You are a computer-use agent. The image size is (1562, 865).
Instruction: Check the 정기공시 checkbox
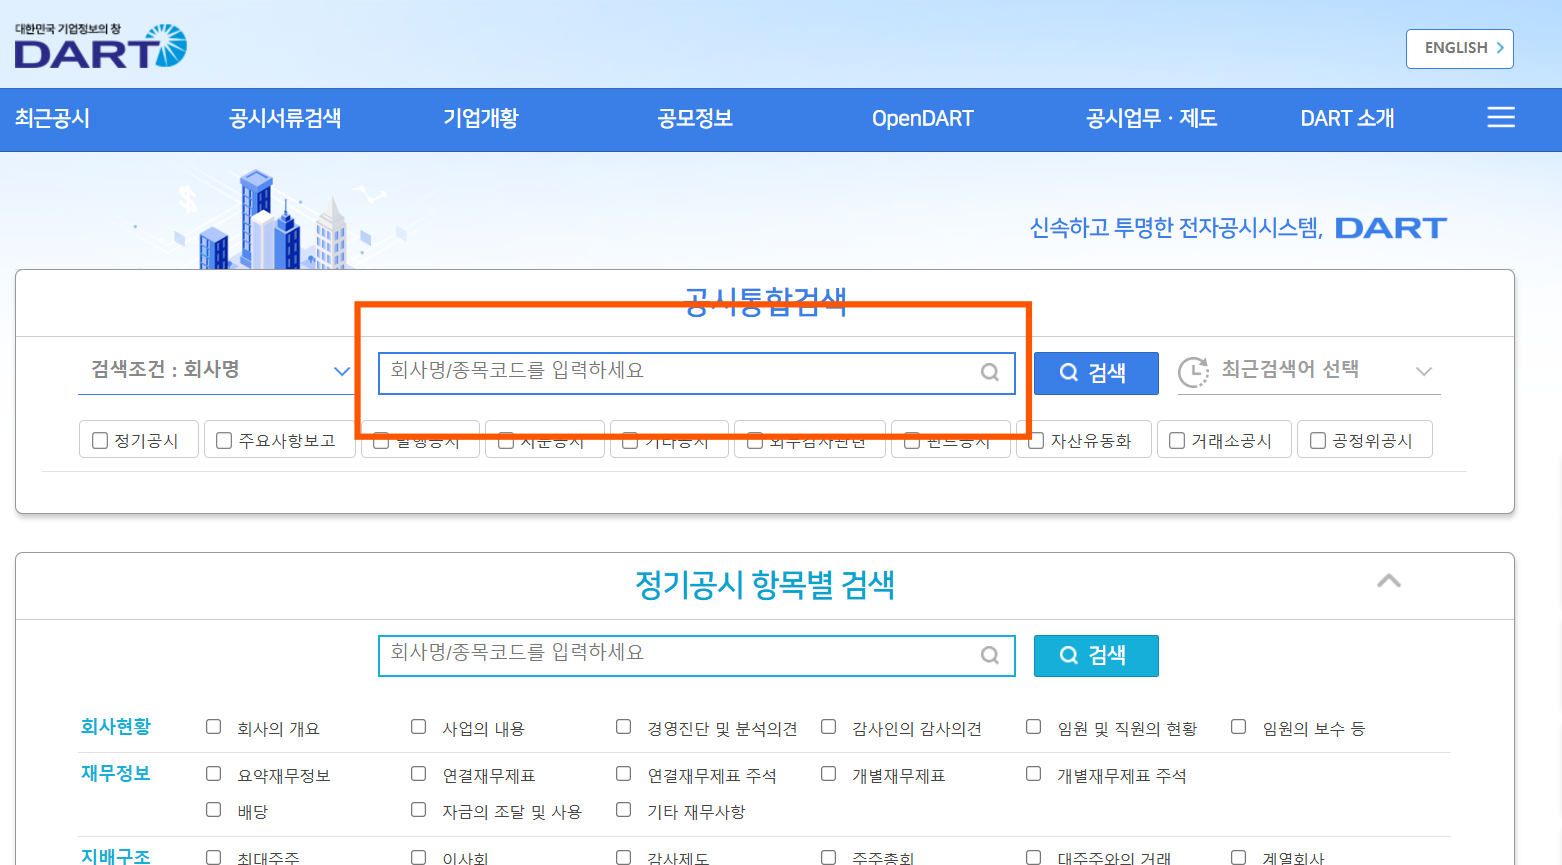click(x=100, y=441)
